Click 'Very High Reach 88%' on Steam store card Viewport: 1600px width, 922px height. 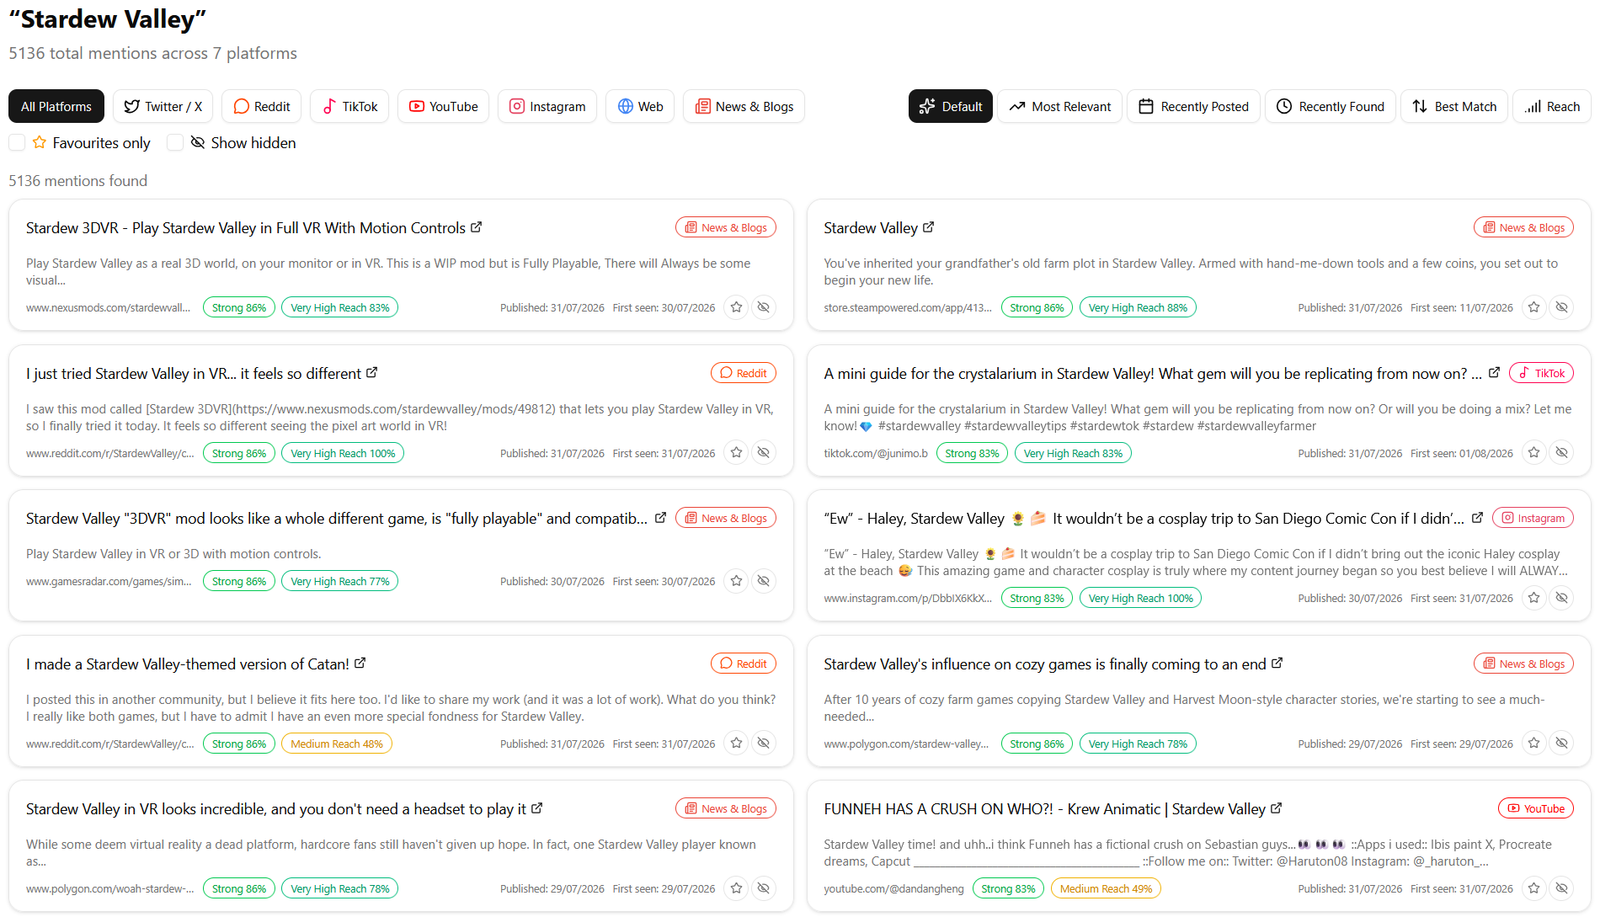[1138, 308]
